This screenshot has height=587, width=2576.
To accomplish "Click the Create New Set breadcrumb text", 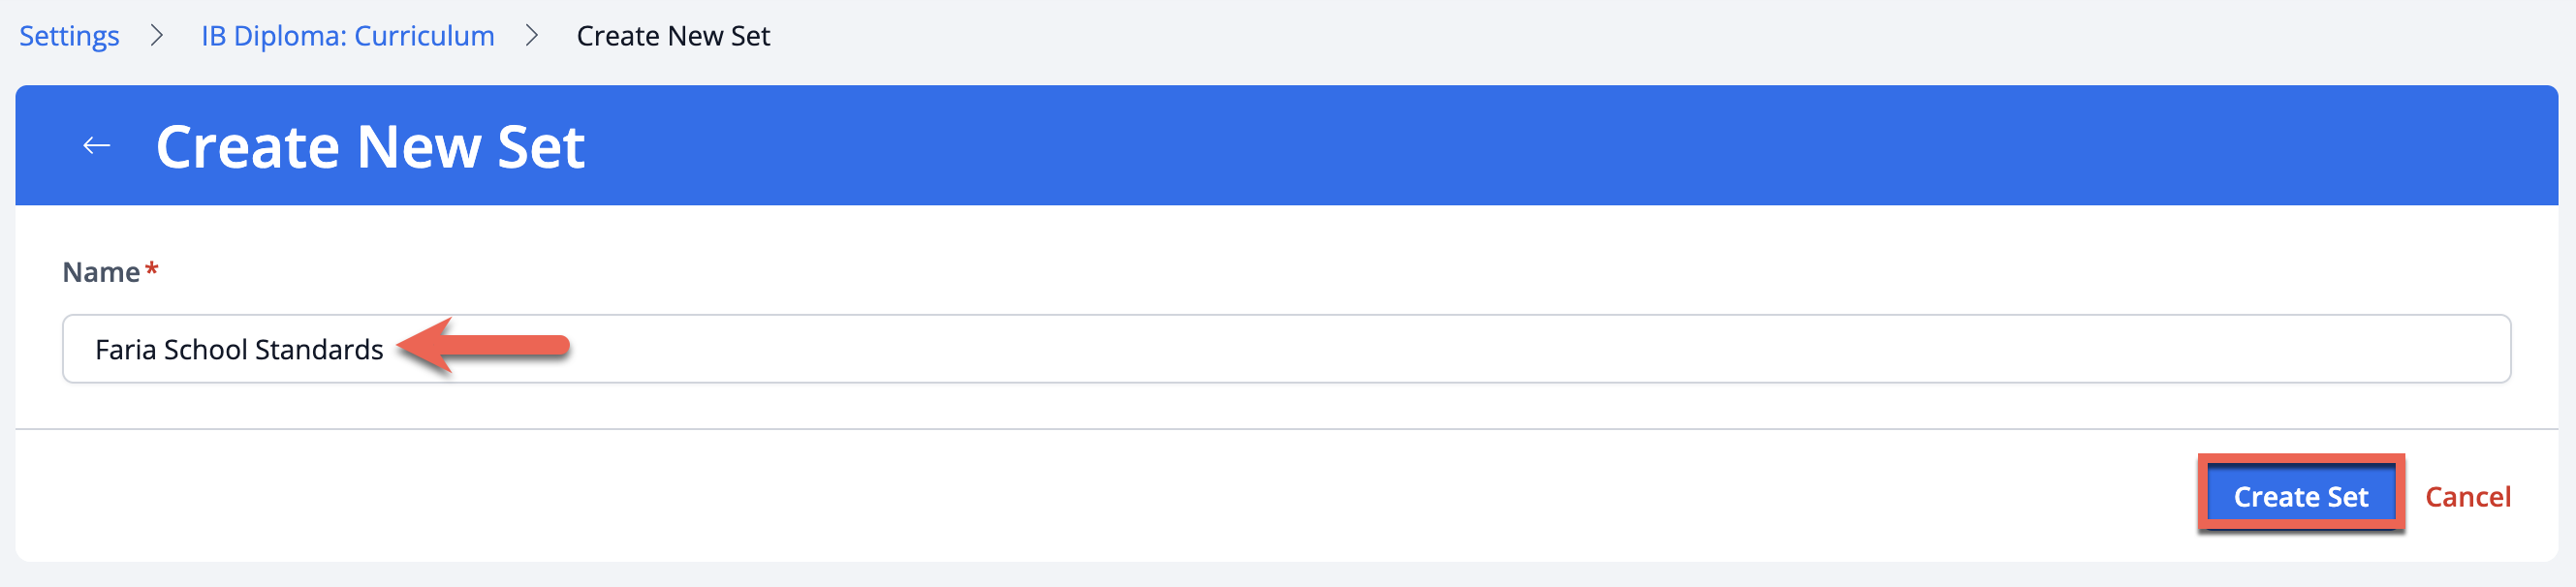I will (x=673, y=36).
